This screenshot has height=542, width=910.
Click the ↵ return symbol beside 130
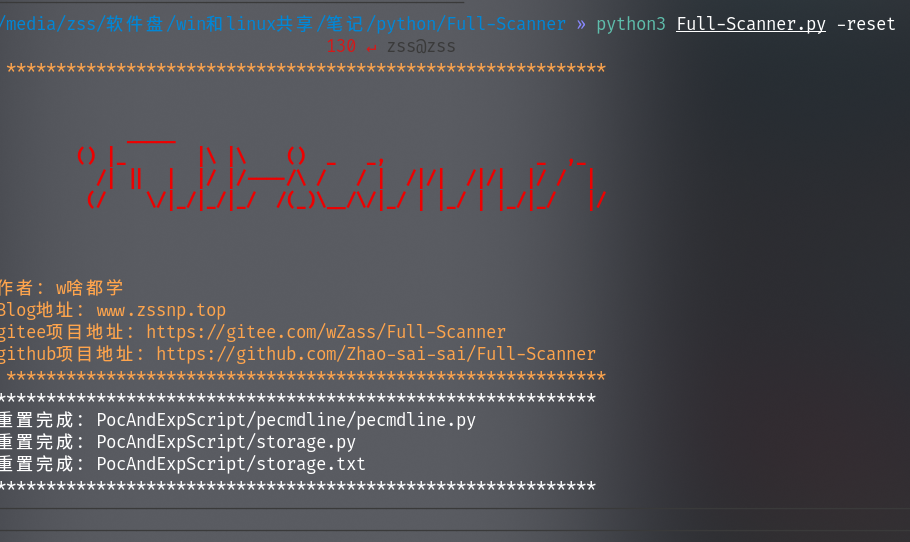click(371, 46)
